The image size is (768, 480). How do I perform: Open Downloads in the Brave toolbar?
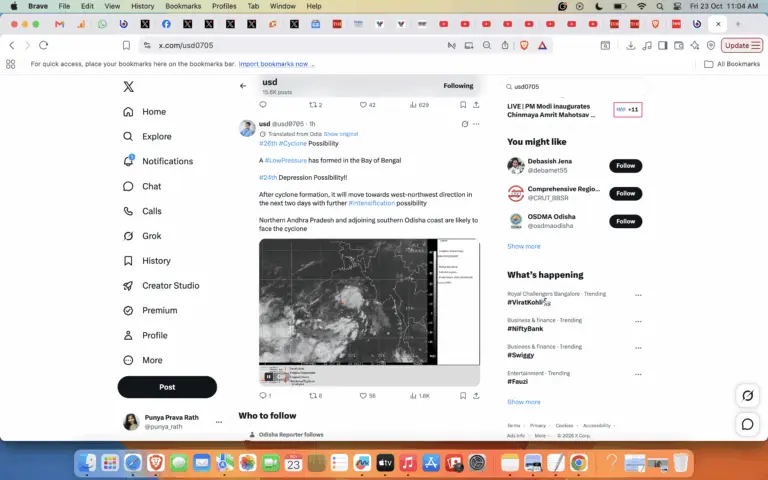pos(631,46)
